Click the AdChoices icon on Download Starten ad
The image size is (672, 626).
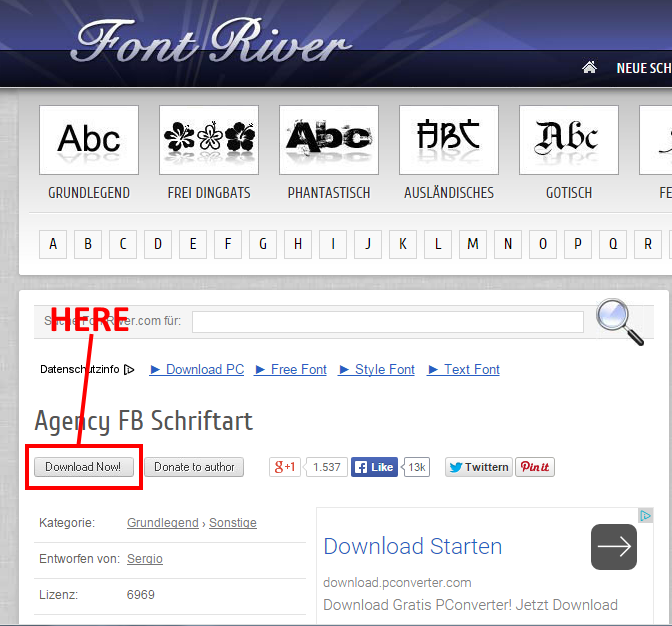coord(645,516)
